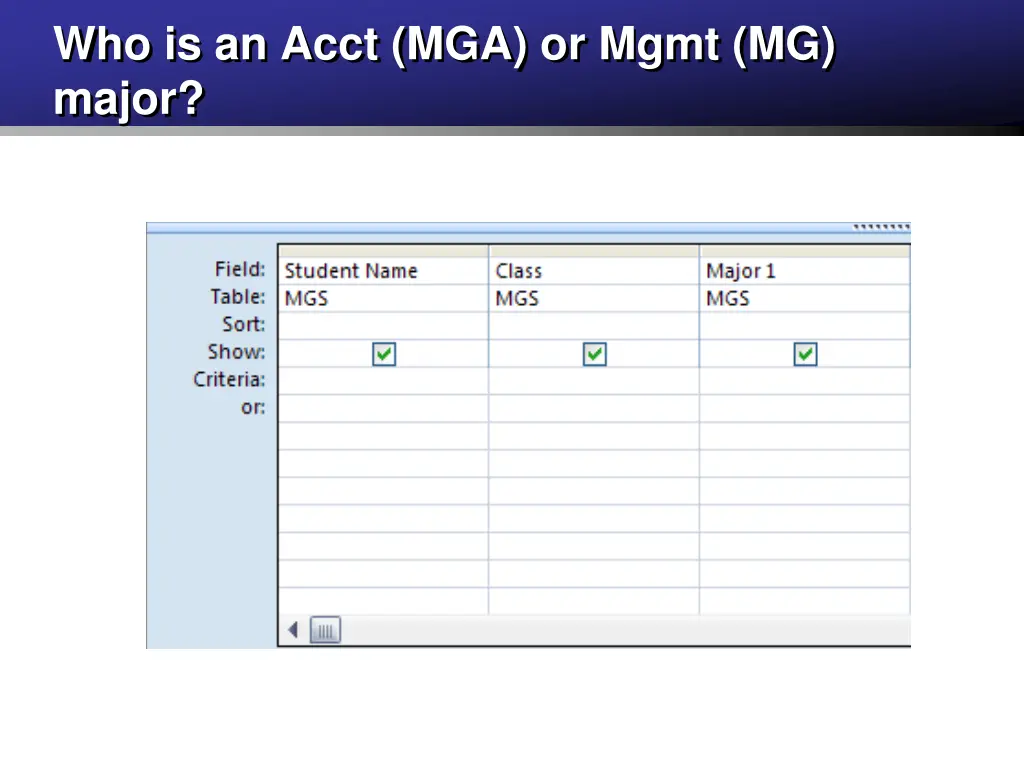
Task: Click the Criteria cell under Major 1
Action: pos(805,381)
